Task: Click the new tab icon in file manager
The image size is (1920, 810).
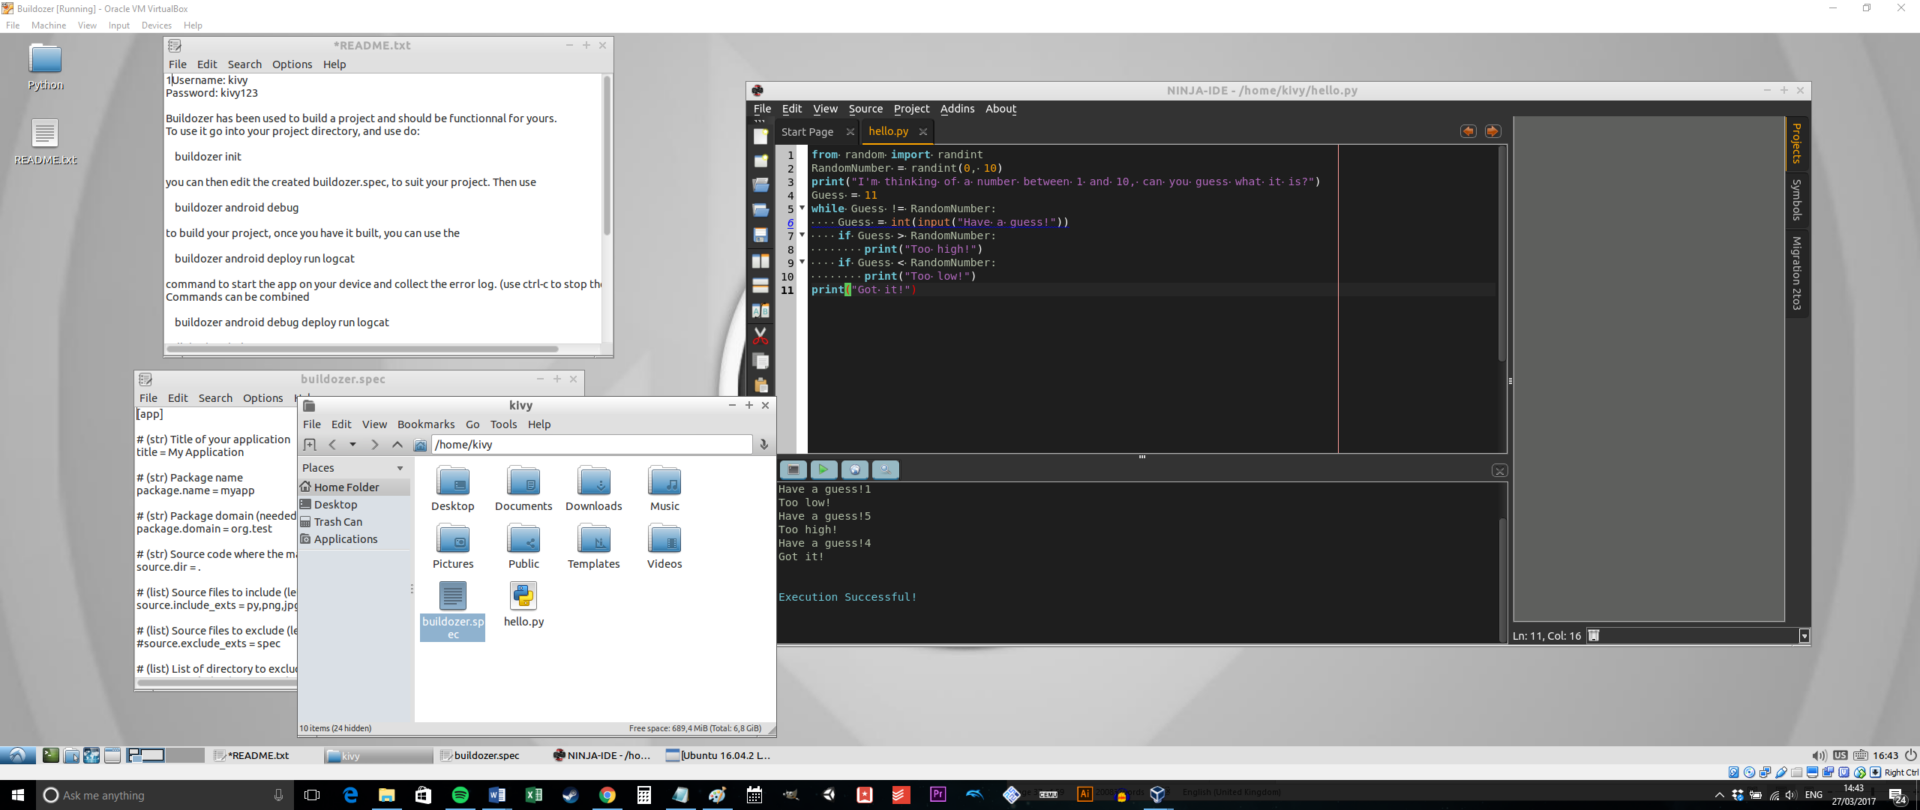Action: tap(310, 445)
